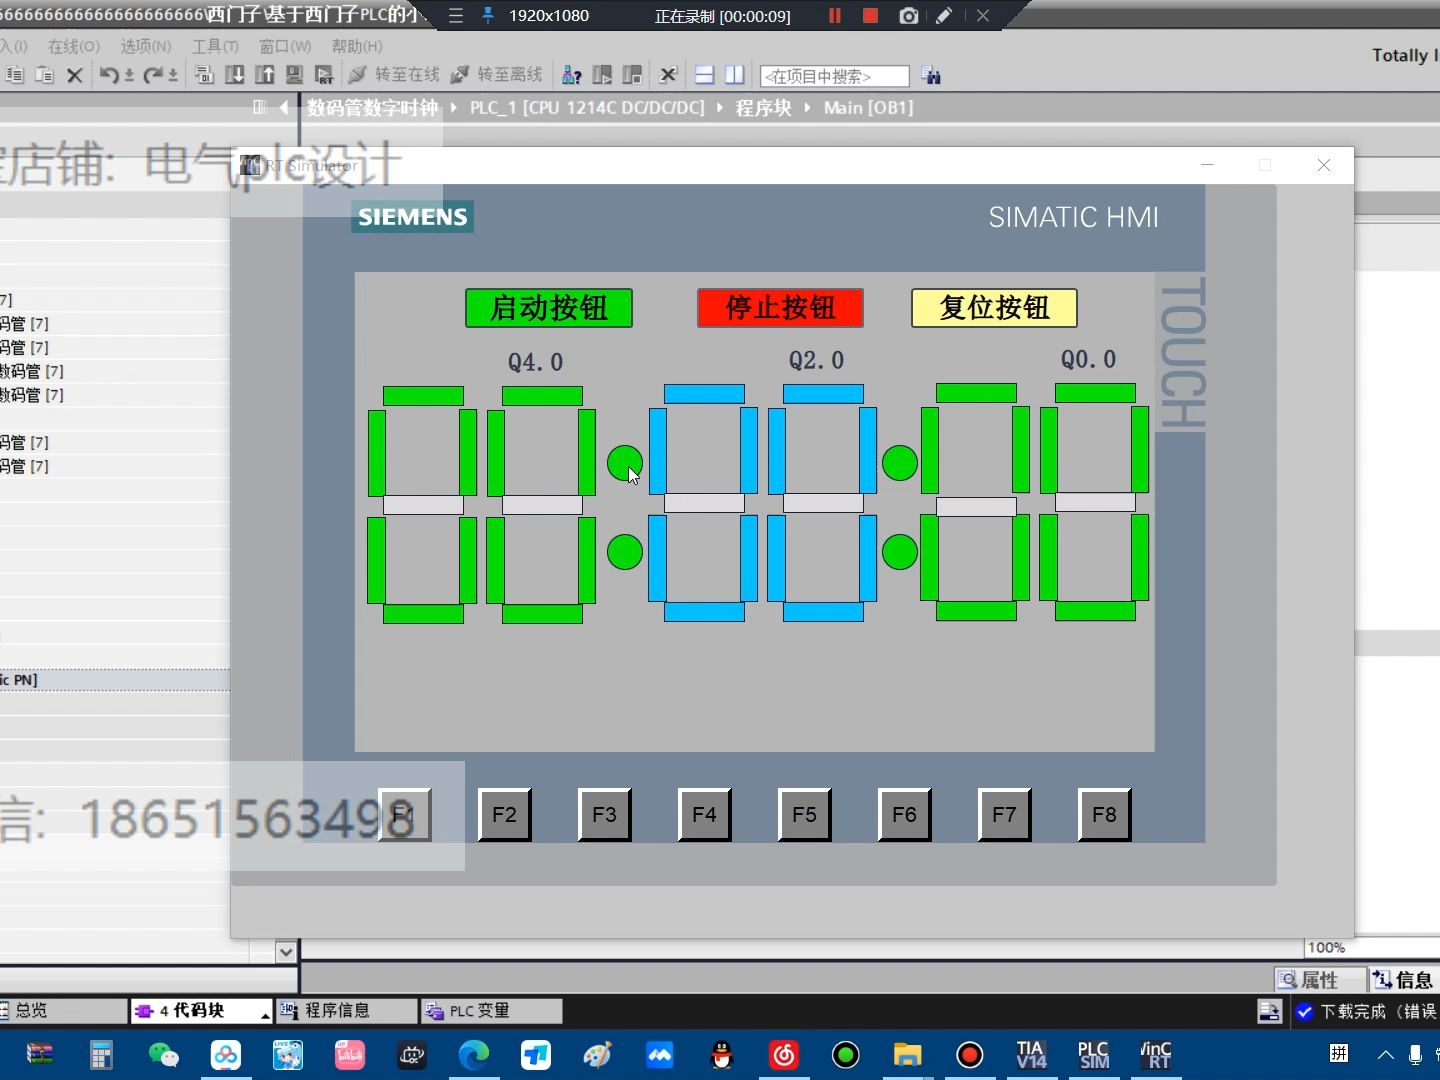This screenshot has height=1080, width=1440.
Task: Click the search-in-project binoculars icon
Action: (931, 75)
